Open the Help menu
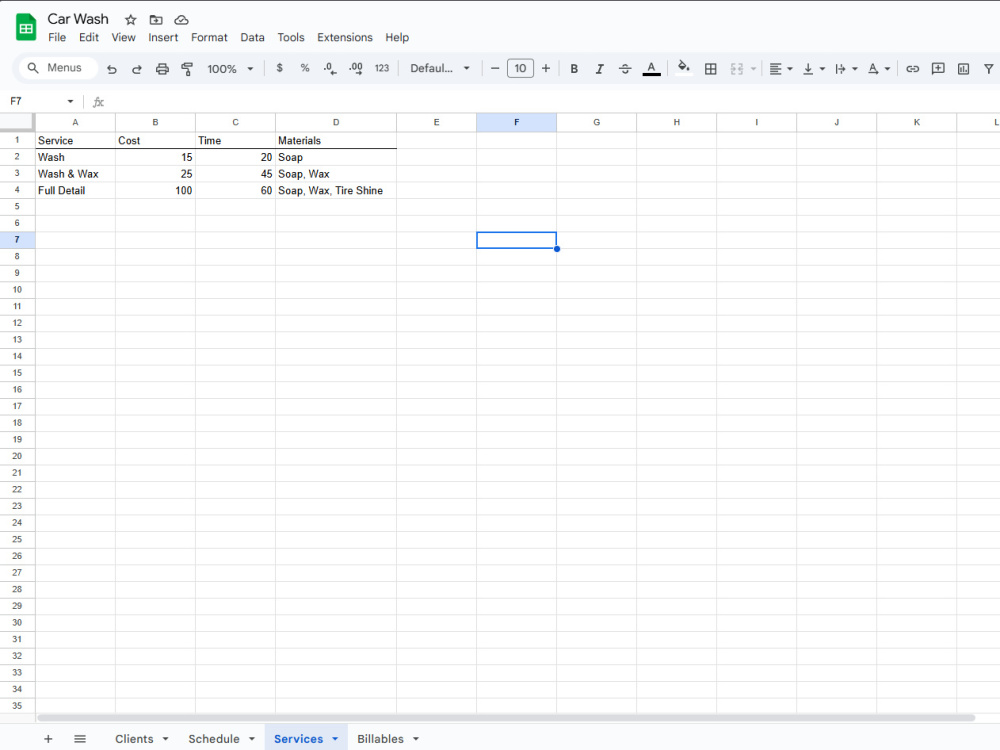The width and height of the screenshot is (1000, 750). click(397, 38)
